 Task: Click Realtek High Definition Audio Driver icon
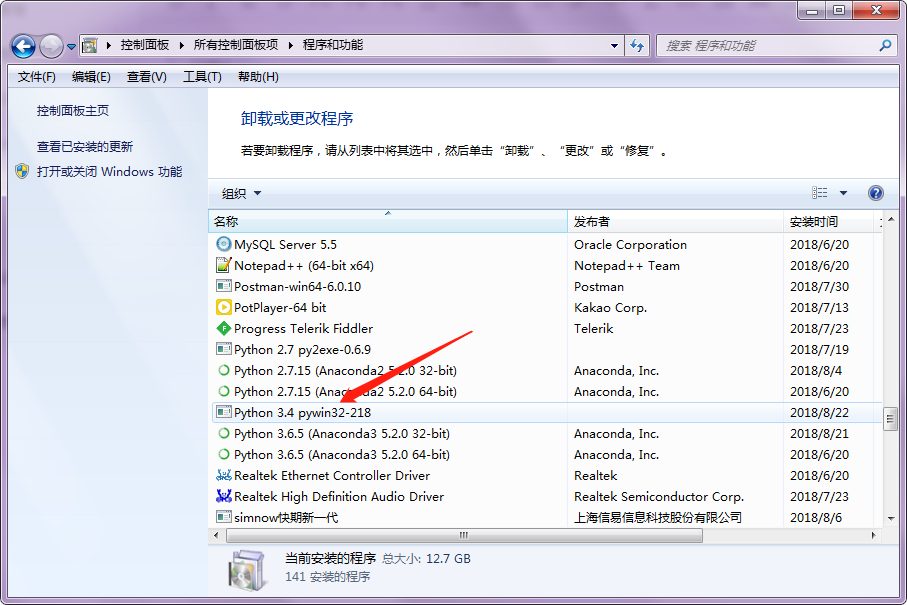tap(223, 496)
